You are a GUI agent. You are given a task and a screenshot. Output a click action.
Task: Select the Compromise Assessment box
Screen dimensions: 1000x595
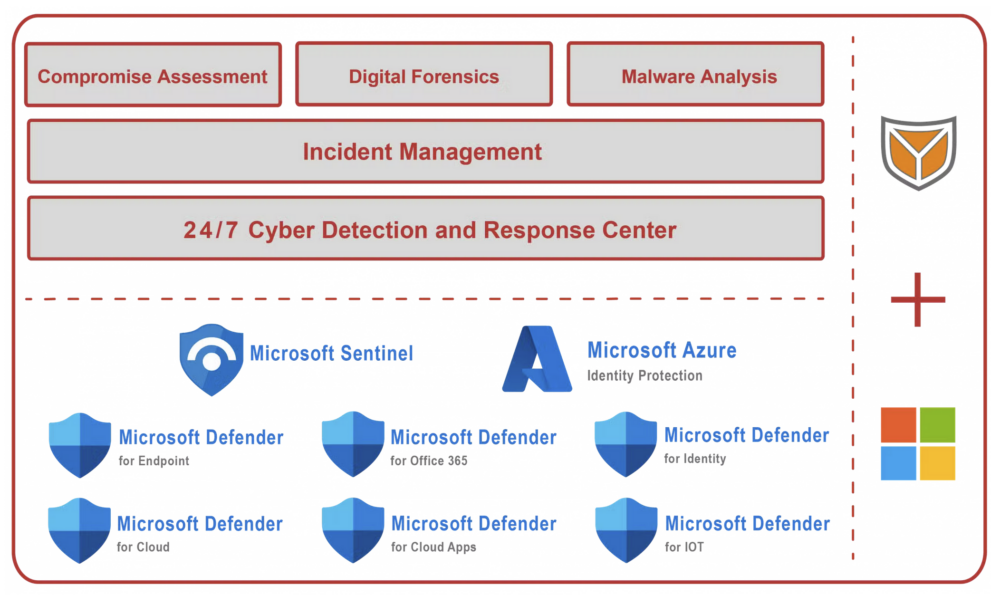[153, 75]
